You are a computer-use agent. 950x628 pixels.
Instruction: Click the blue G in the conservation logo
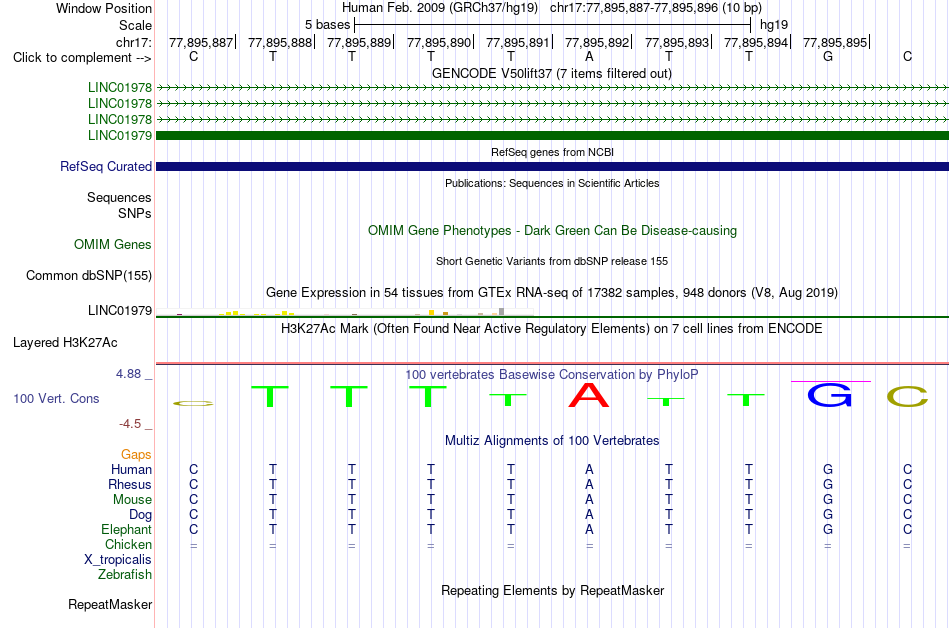pos(830,395)
